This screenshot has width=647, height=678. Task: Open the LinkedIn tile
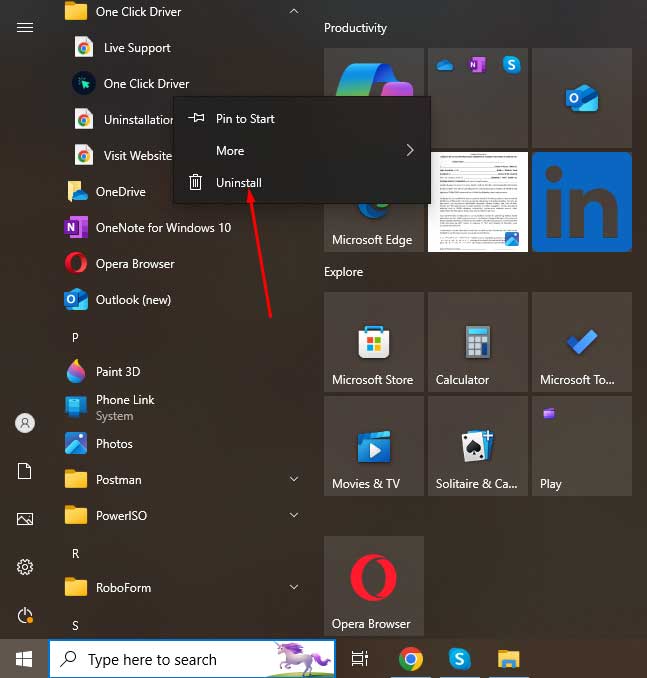[581, 202]
